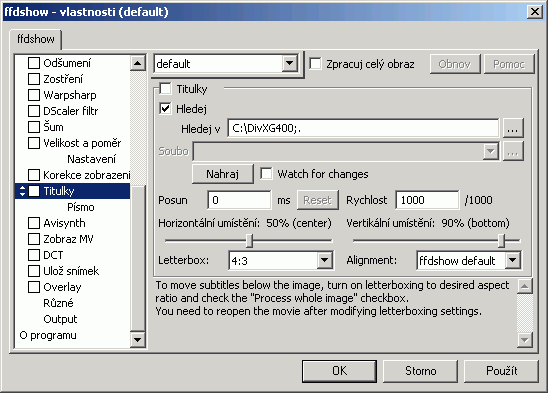Open the default preset dropdown
This screenshot has width=548, height=393.
coord(289,64)
